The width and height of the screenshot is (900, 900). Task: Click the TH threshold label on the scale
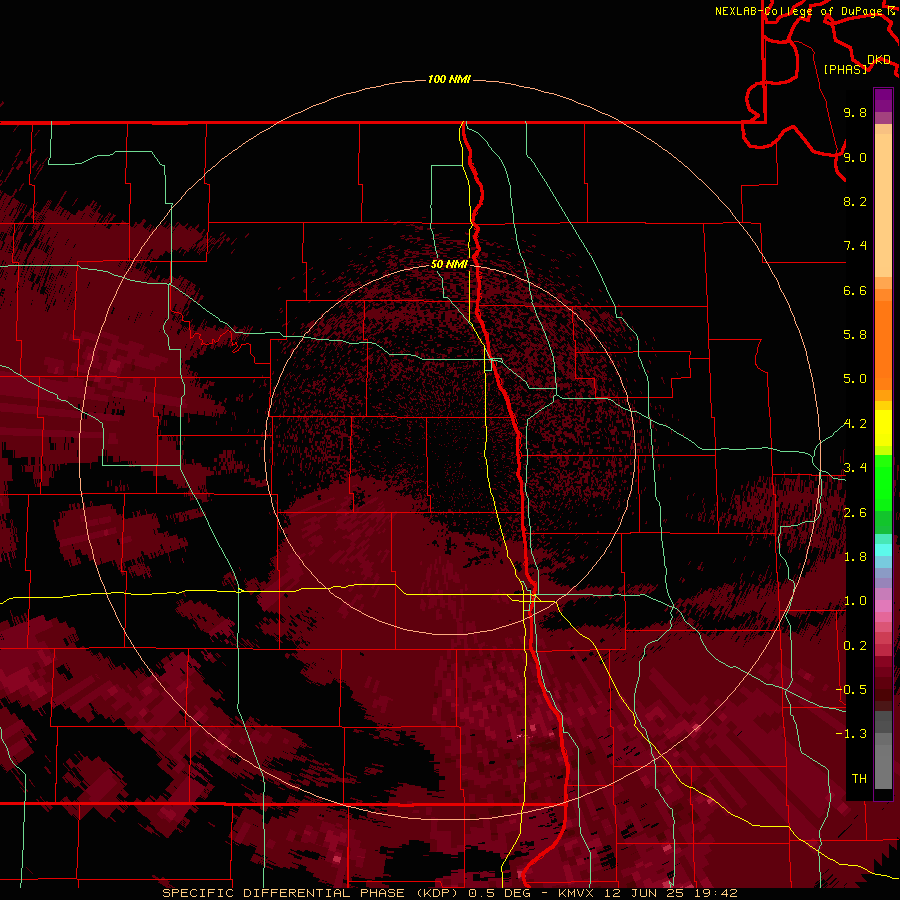[859, 779]
